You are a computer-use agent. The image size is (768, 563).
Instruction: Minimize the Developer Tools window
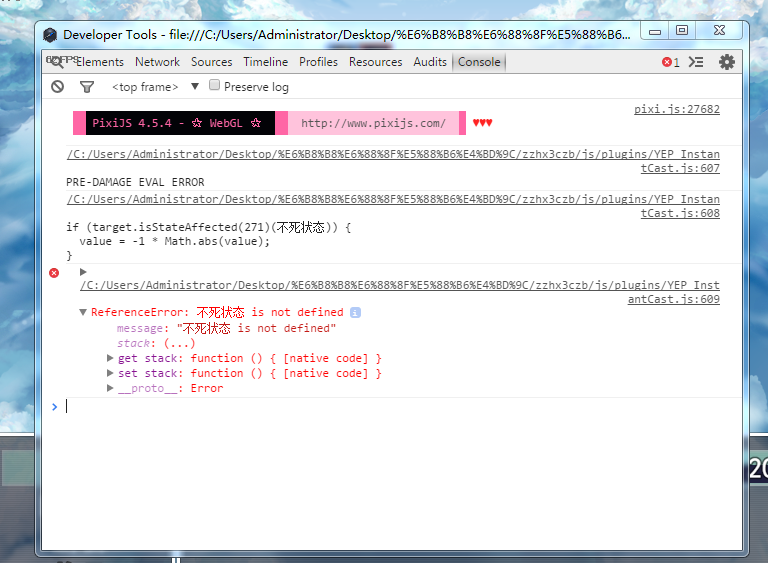pyautogui.click(x=655, y=31)
